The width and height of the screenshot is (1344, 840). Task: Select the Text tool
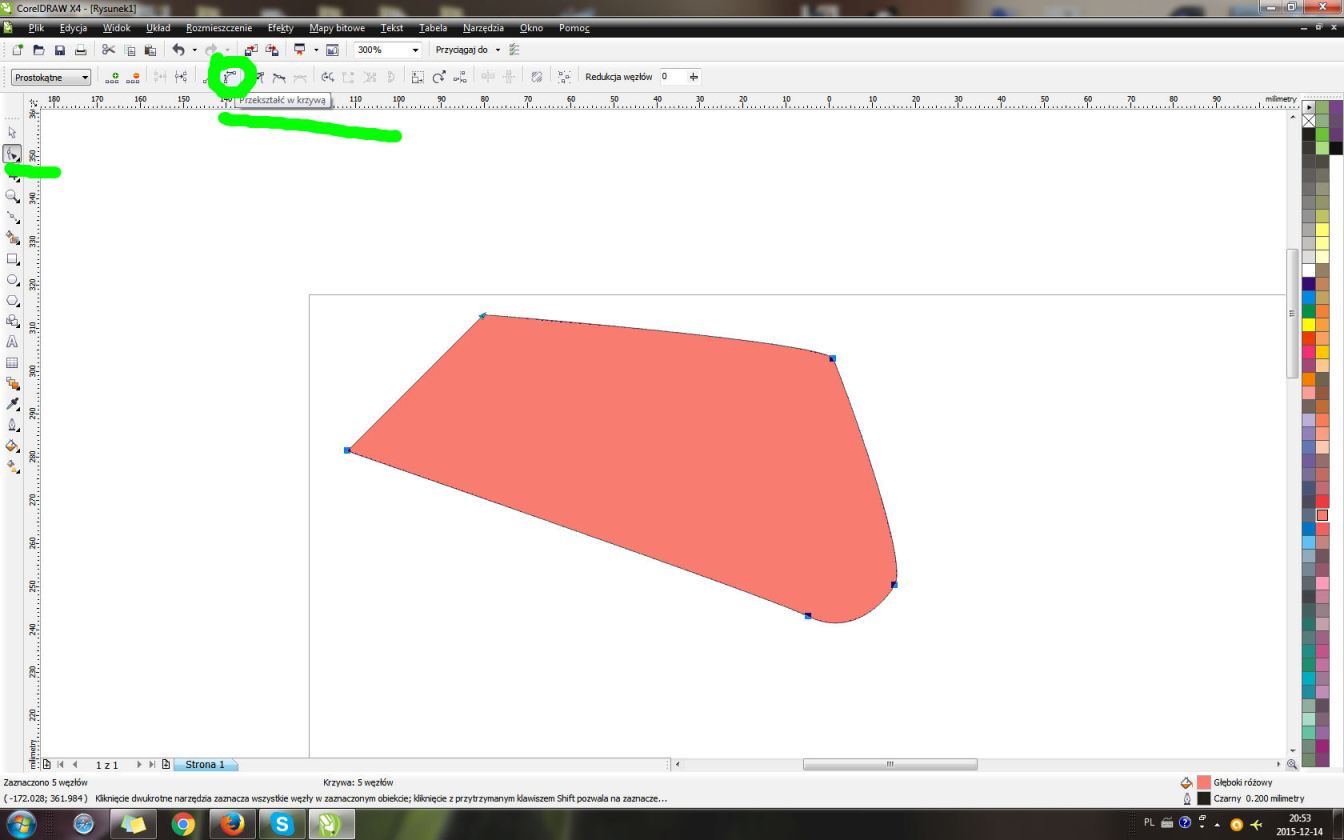[x=12, y=342]
